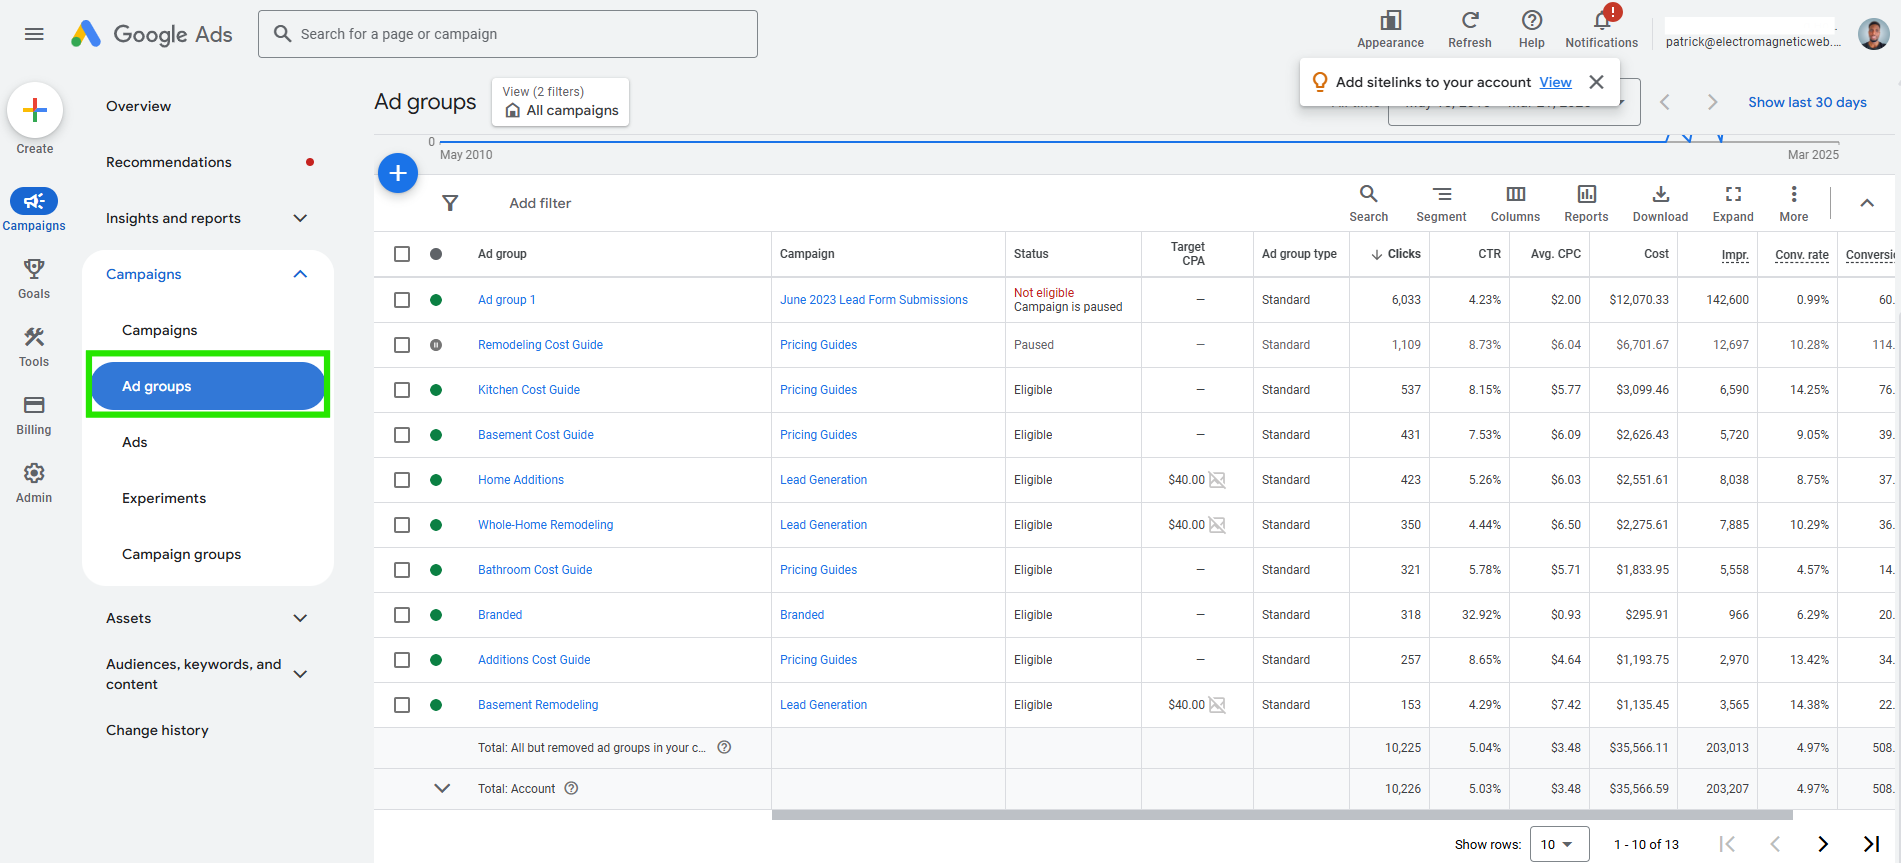The height and width of the screenshot is (863, 1901).
Task: Click the search for page or campaign field
Action: coord(508,34)
